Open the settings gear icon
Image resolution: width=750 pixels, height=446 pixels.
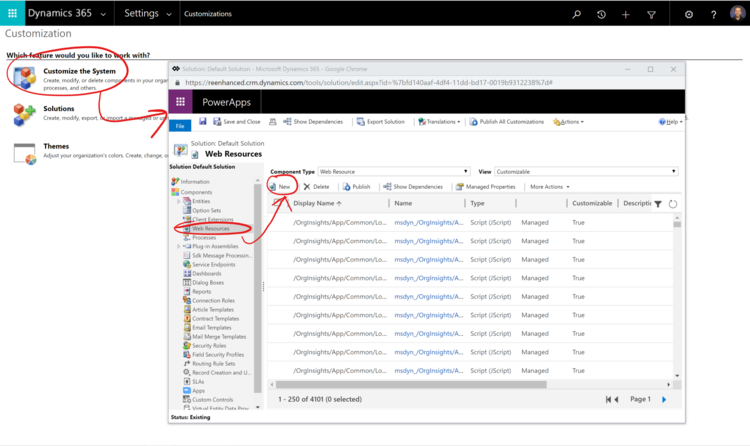pyautogui.click(x=689, y=14)
